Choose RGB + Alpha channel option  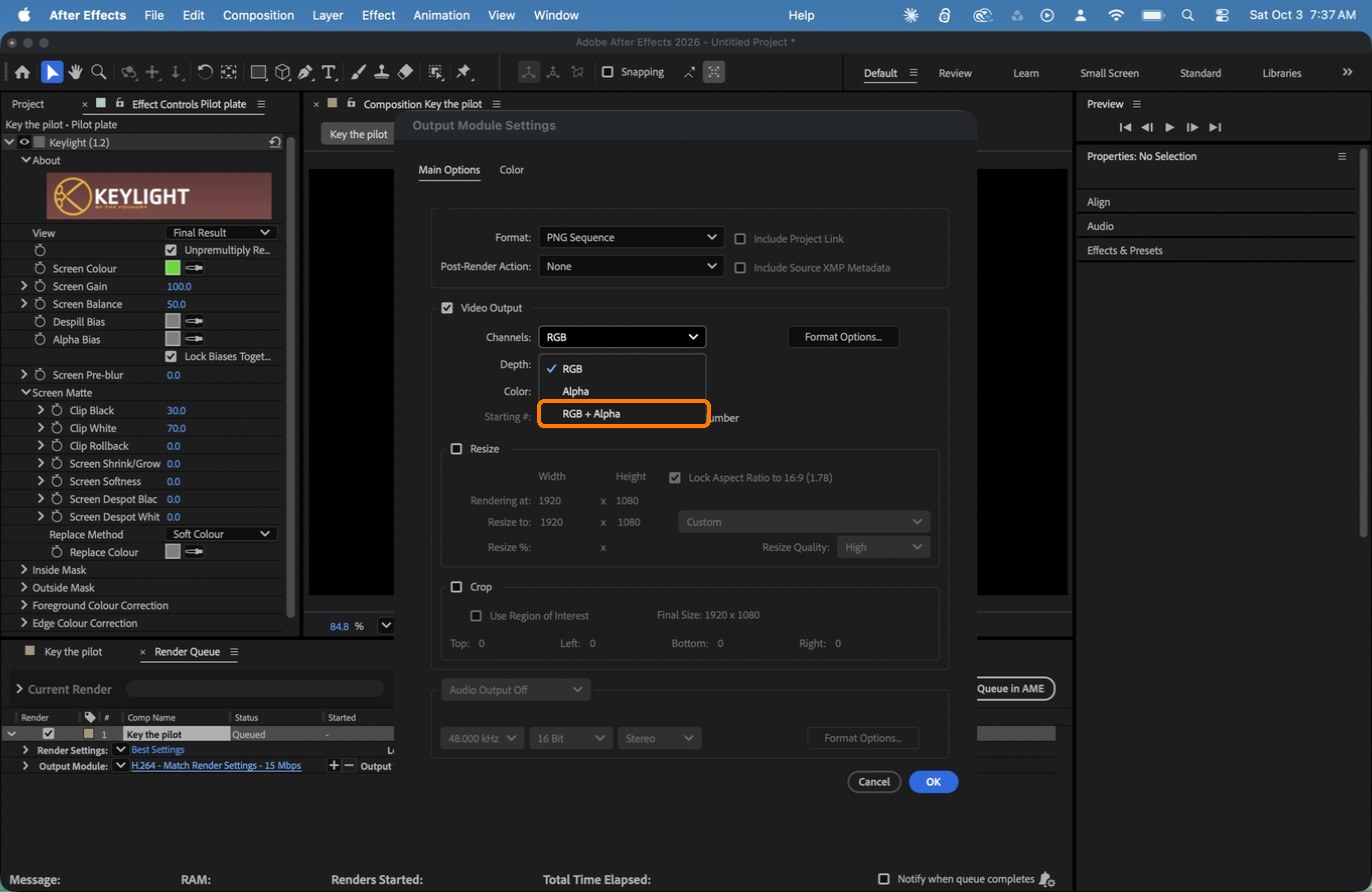(624, 414)
